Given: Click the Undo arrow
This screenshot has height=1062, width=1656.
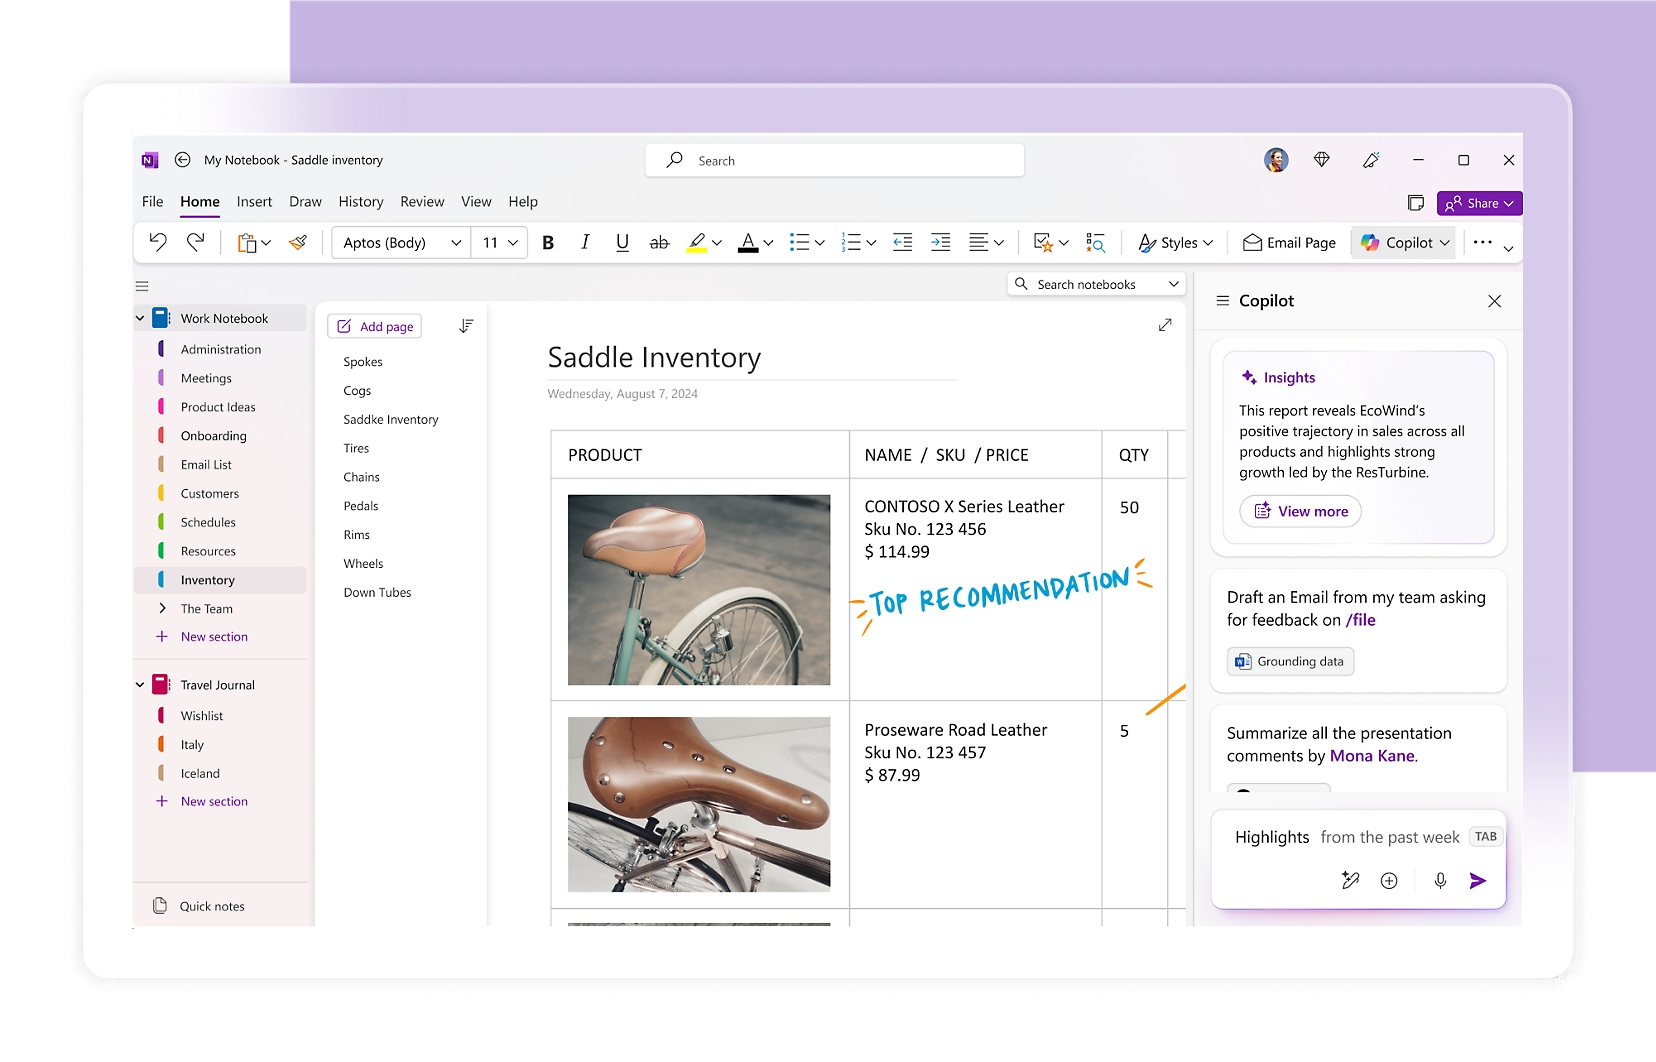Looking at the screenshot, I should [x=158, y=242].
